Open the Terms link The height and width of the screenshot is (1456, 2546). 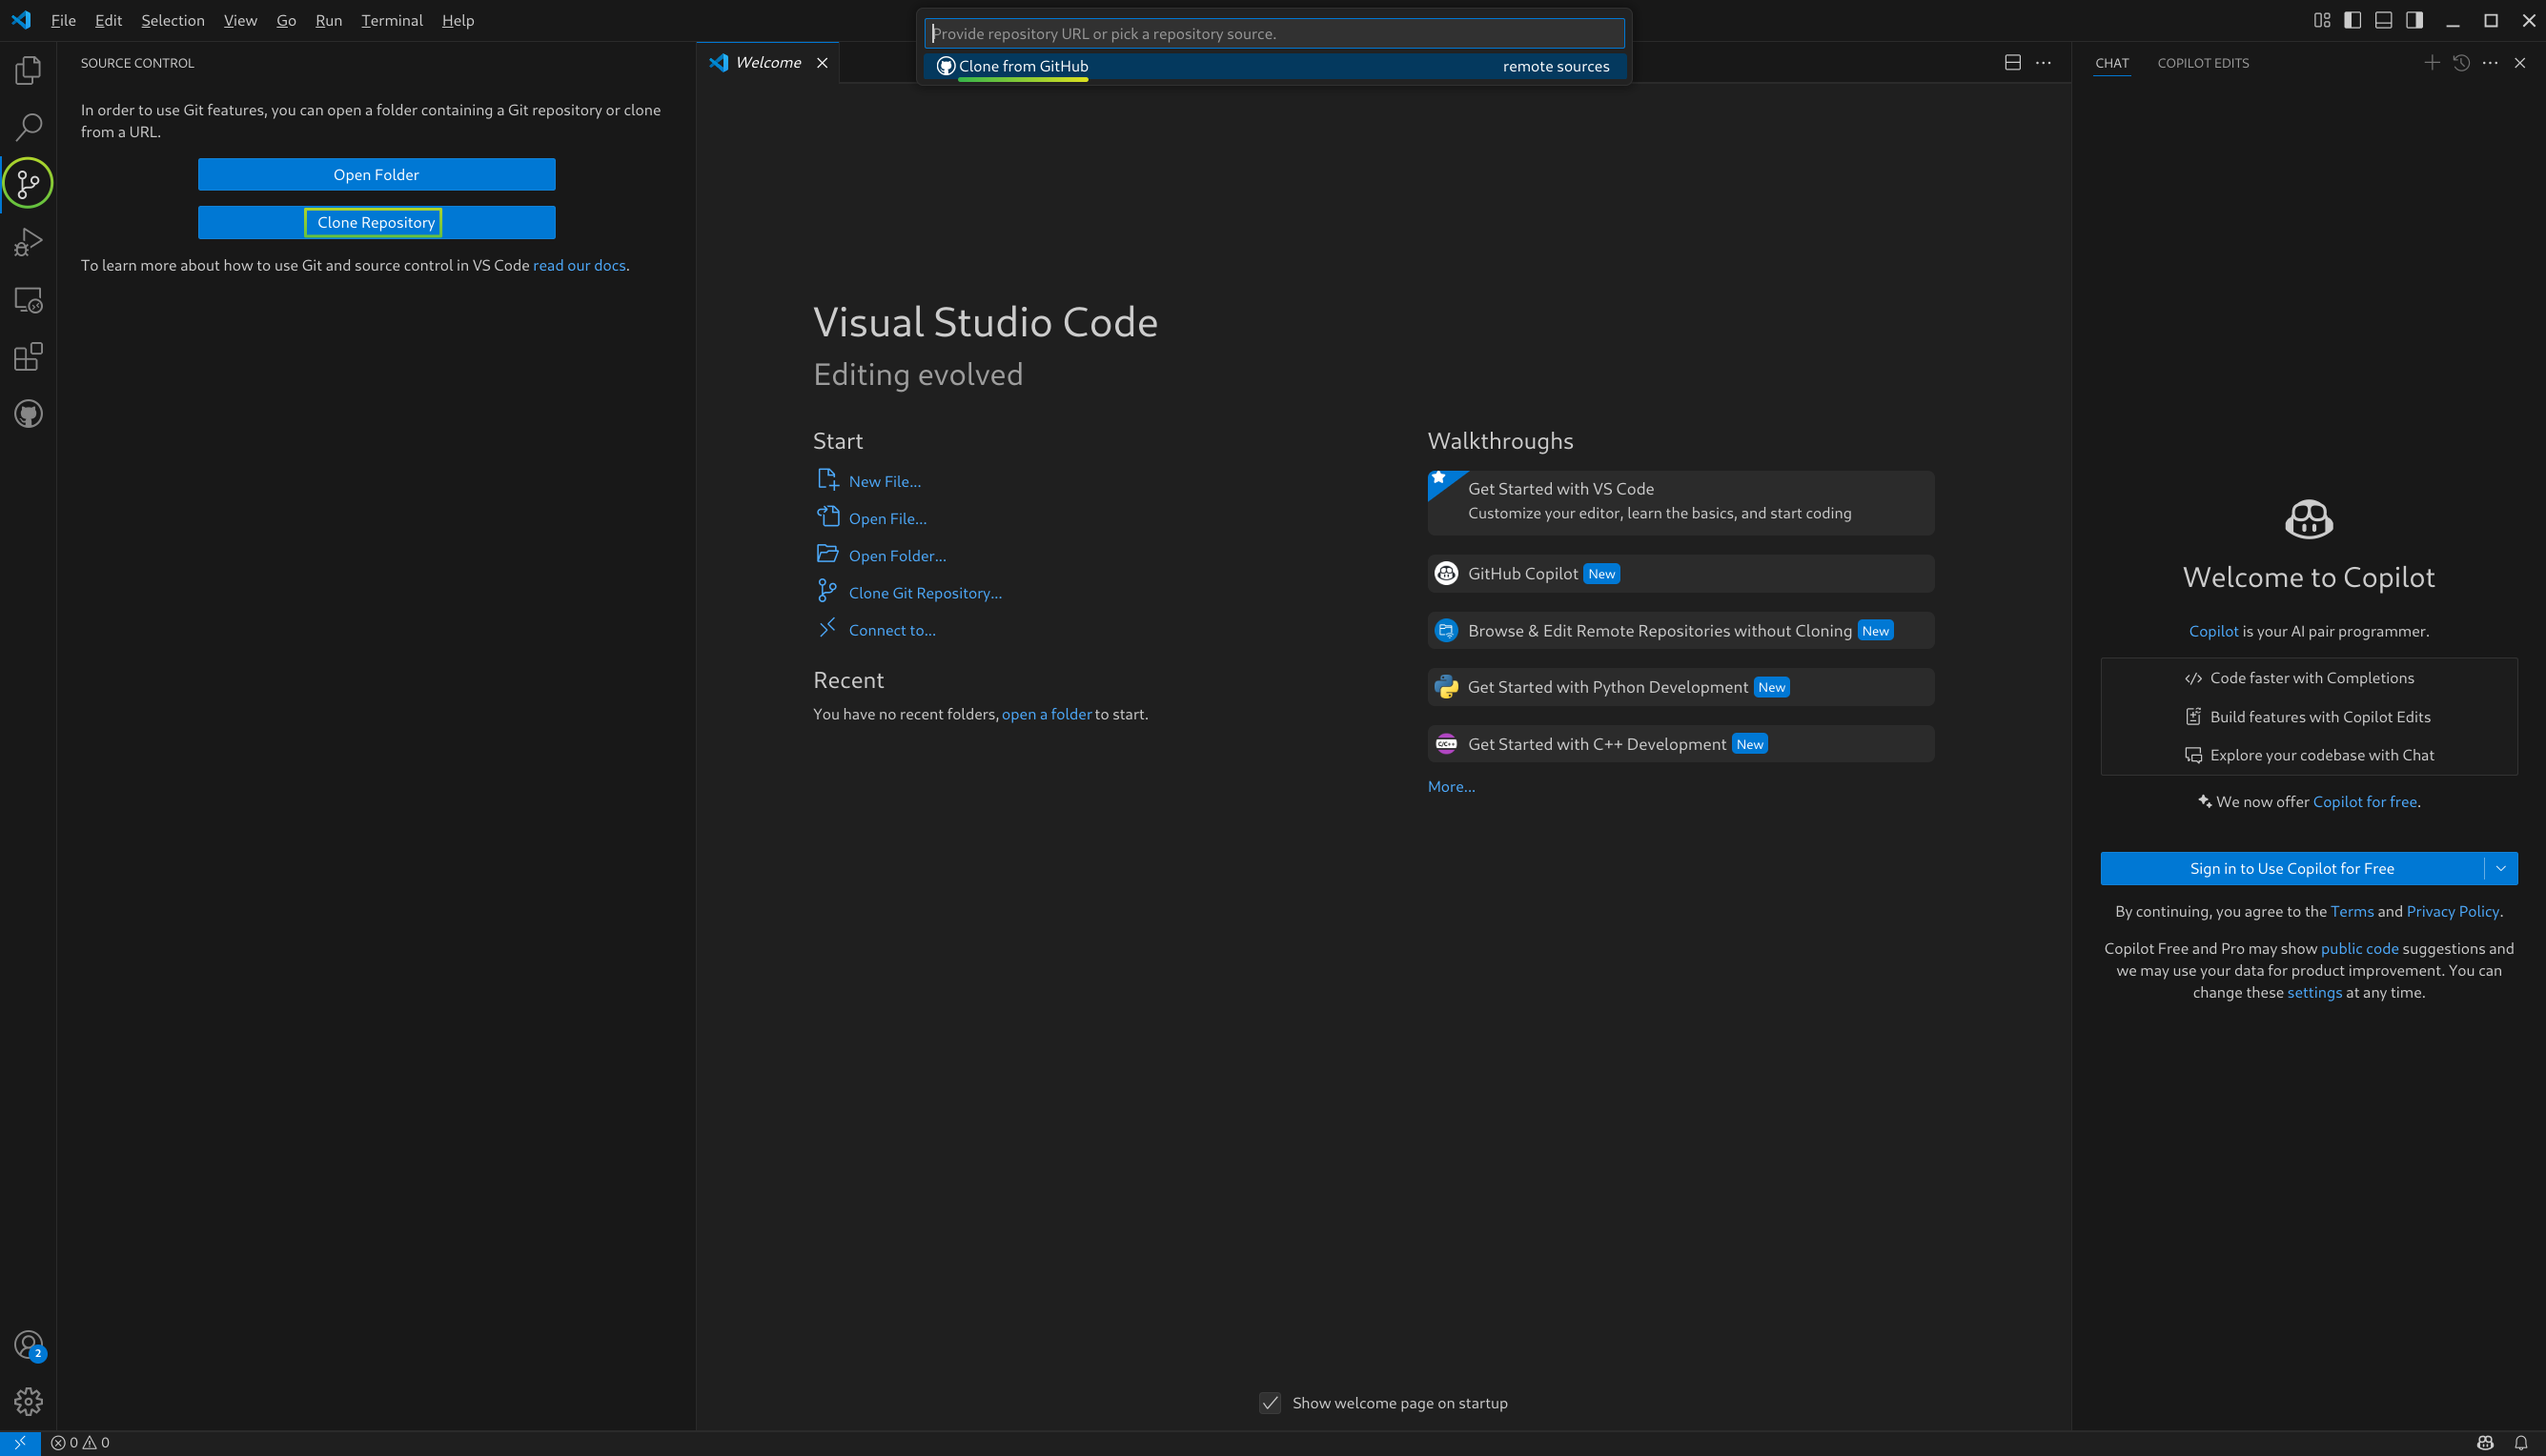point(2351,911)
